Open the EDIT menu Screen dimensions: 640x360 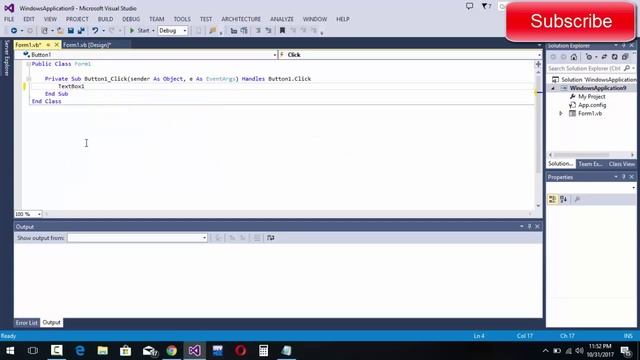[x=29, y=19]
